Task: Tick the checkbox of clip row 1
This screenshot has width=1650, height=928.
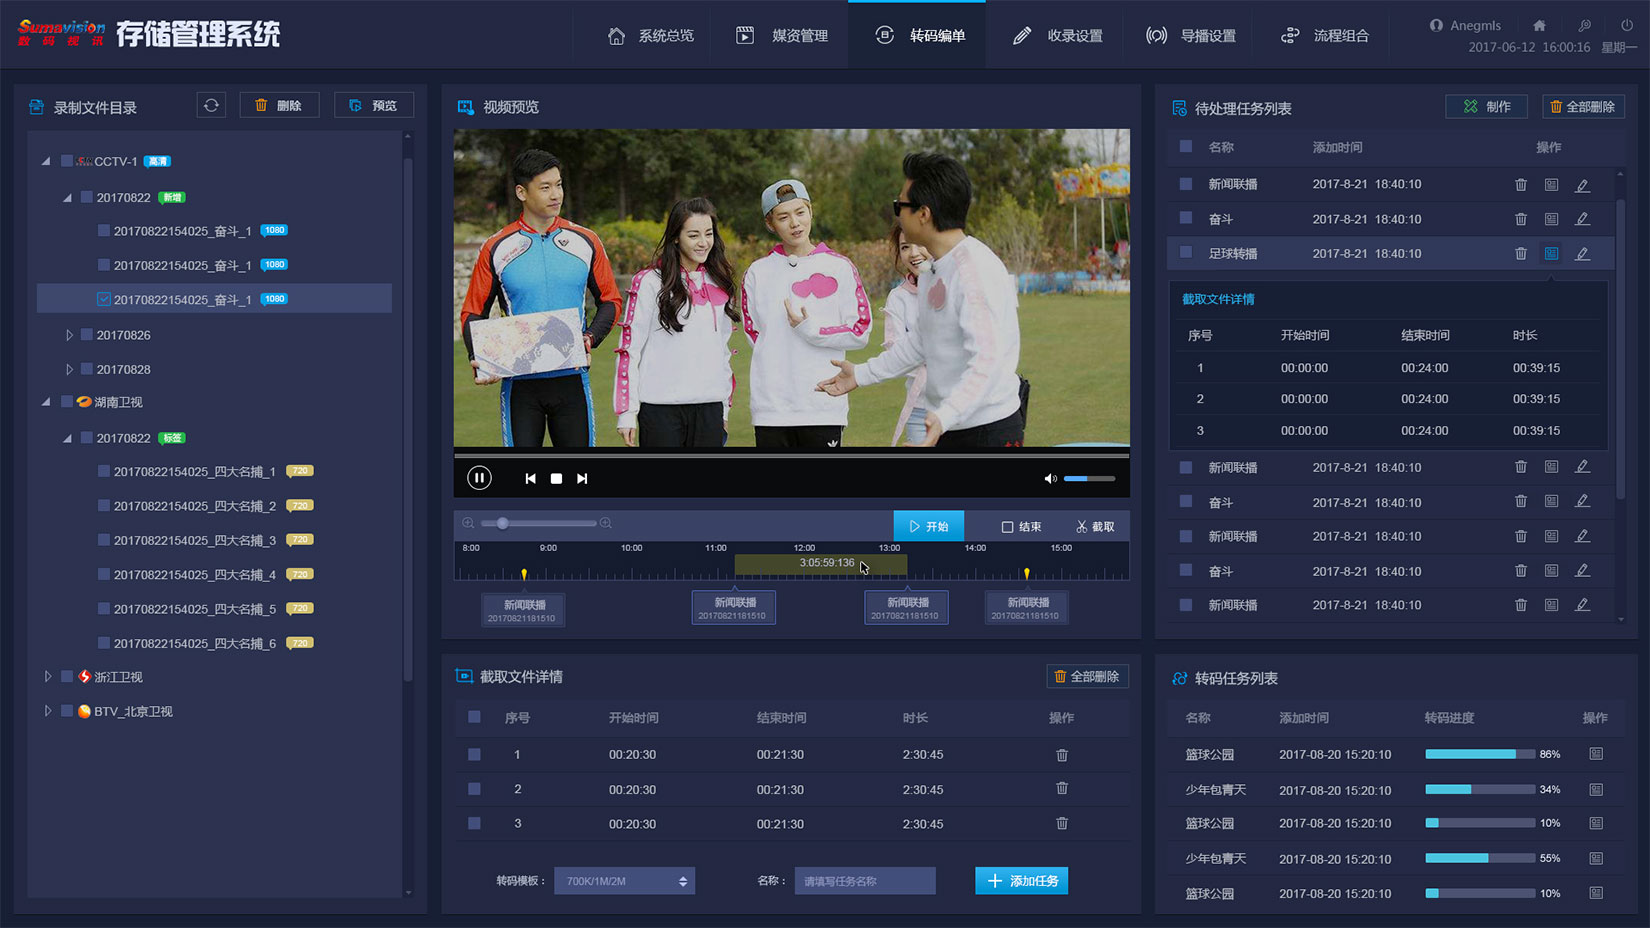Action: (x=474, y=755)
